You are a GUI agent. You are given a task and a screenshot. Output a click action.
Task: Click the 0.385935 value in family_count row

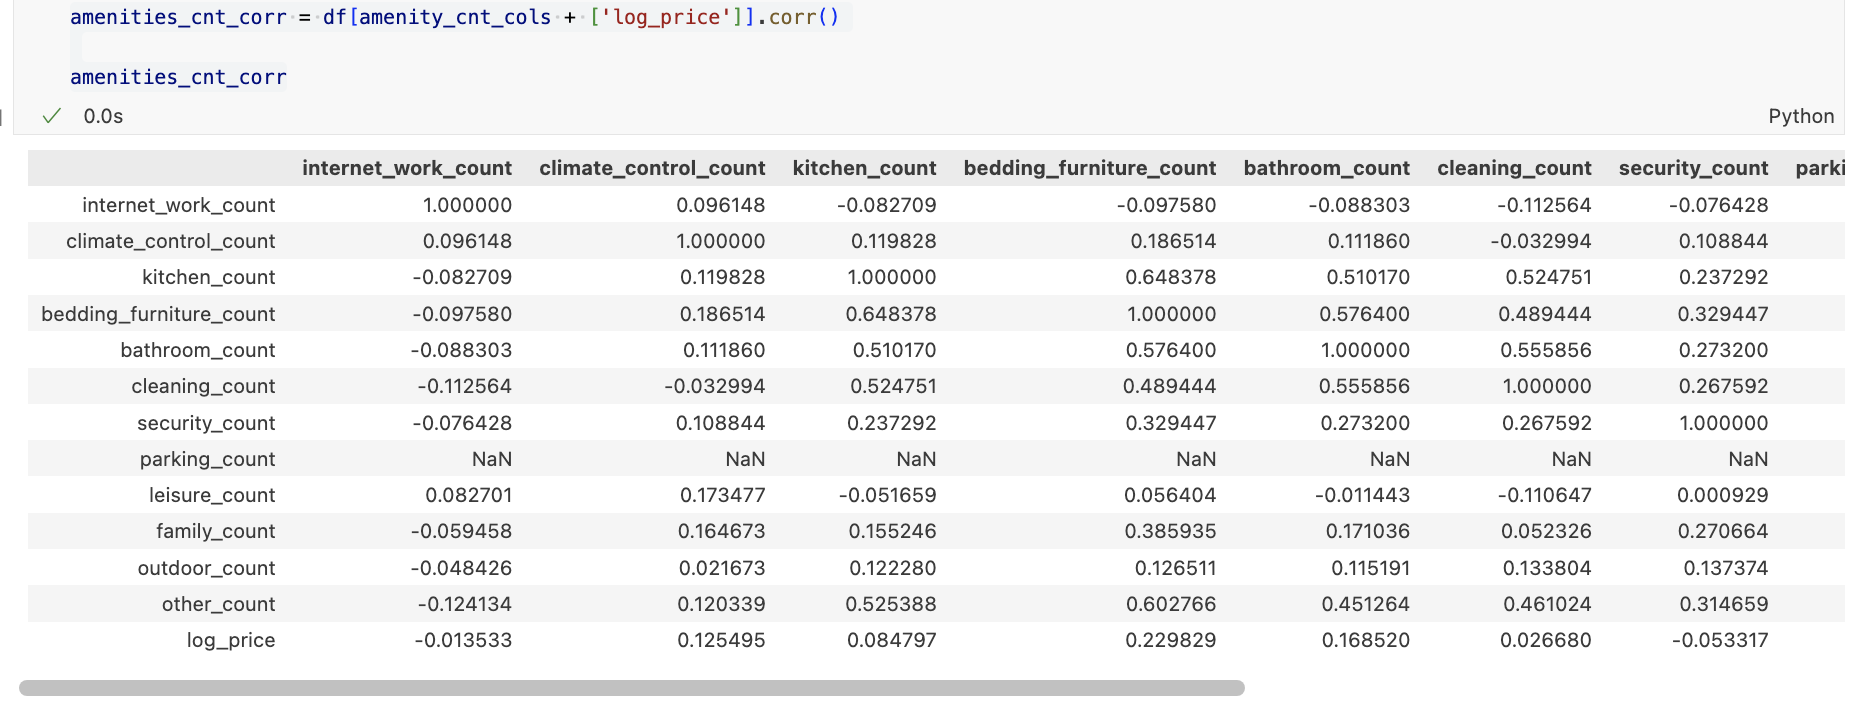pyautogui.click(x=1170, y=531)
